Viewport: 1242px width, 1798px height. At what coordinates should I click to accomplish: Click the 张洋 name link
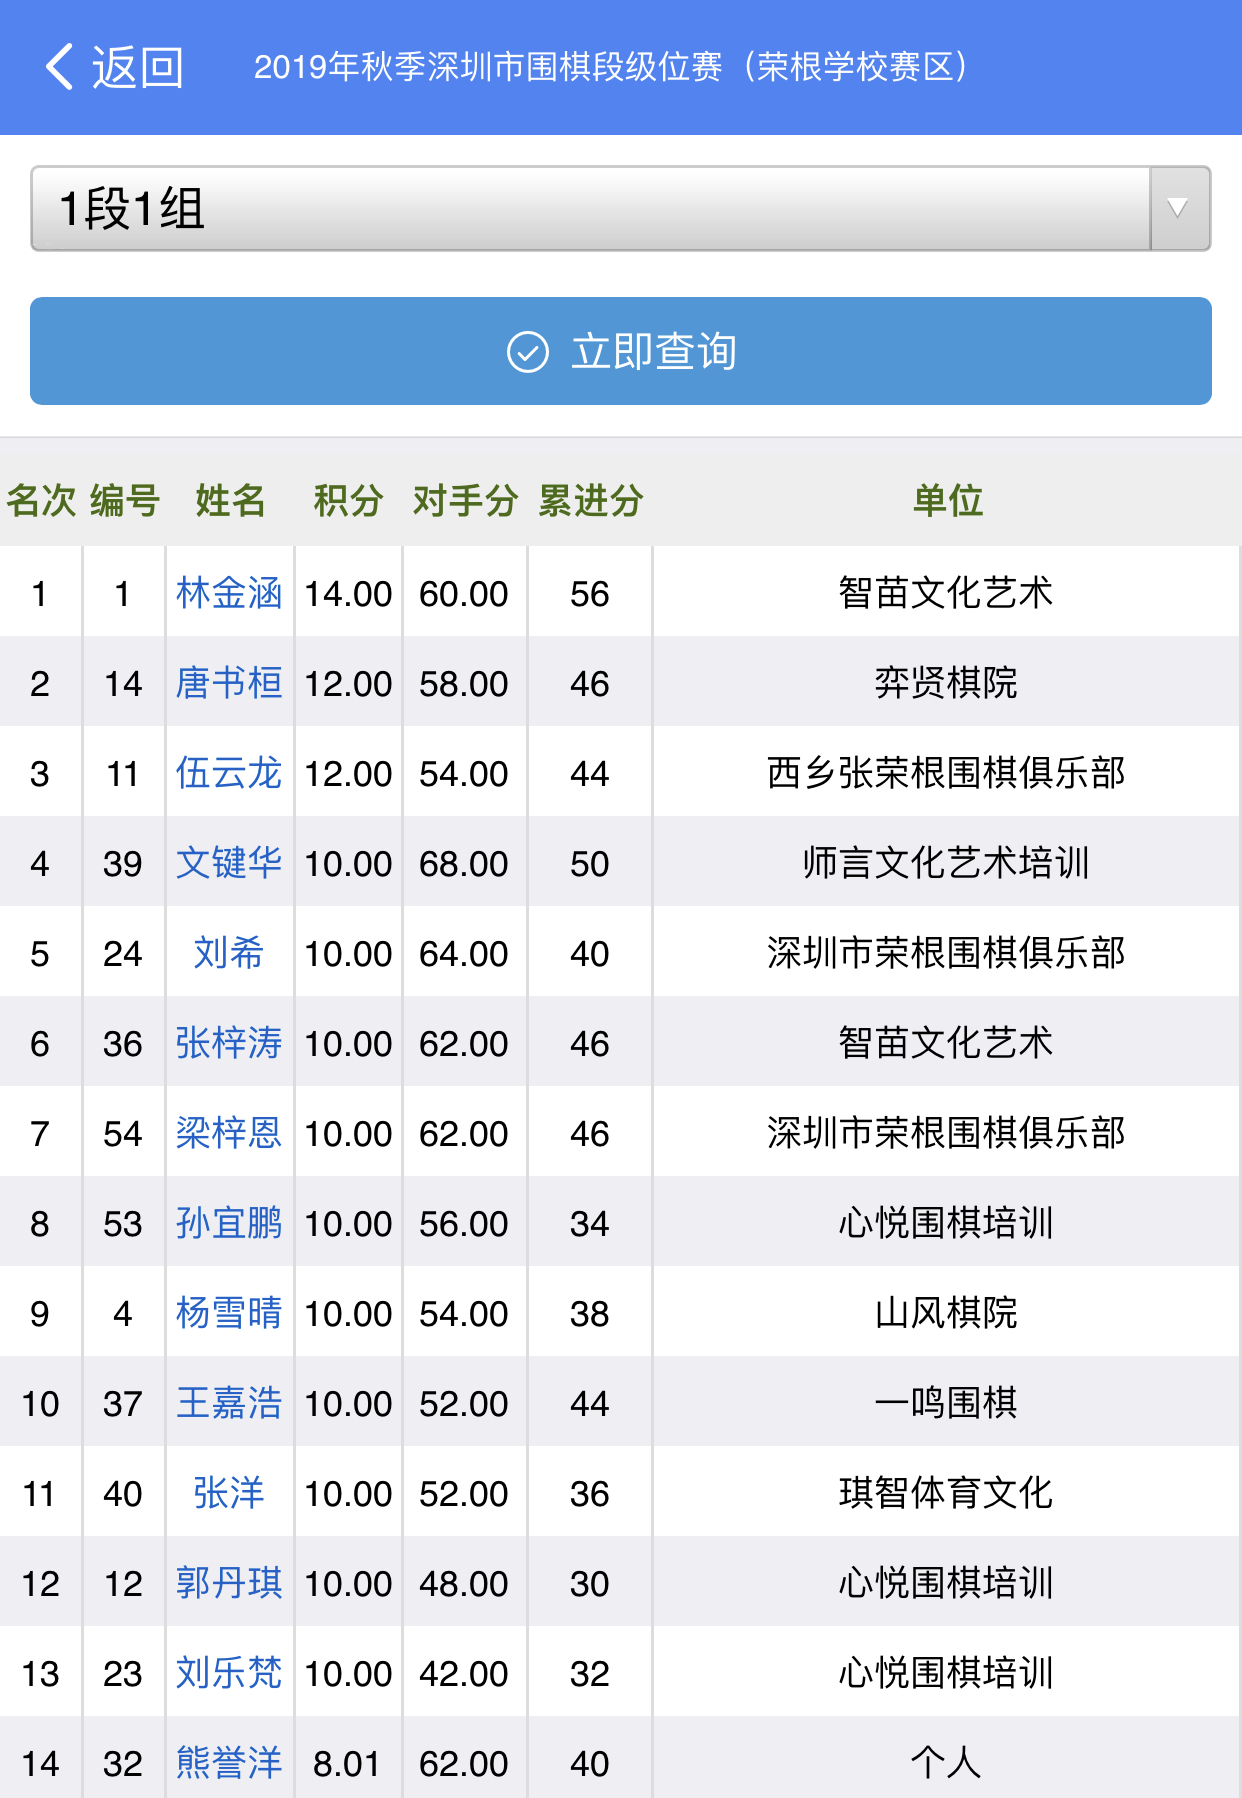[229, 1494]
